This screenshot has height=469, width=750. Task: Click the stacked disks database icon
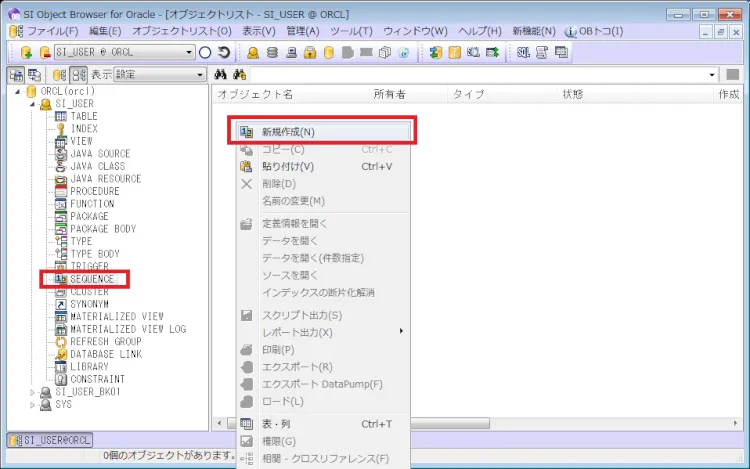272,52
